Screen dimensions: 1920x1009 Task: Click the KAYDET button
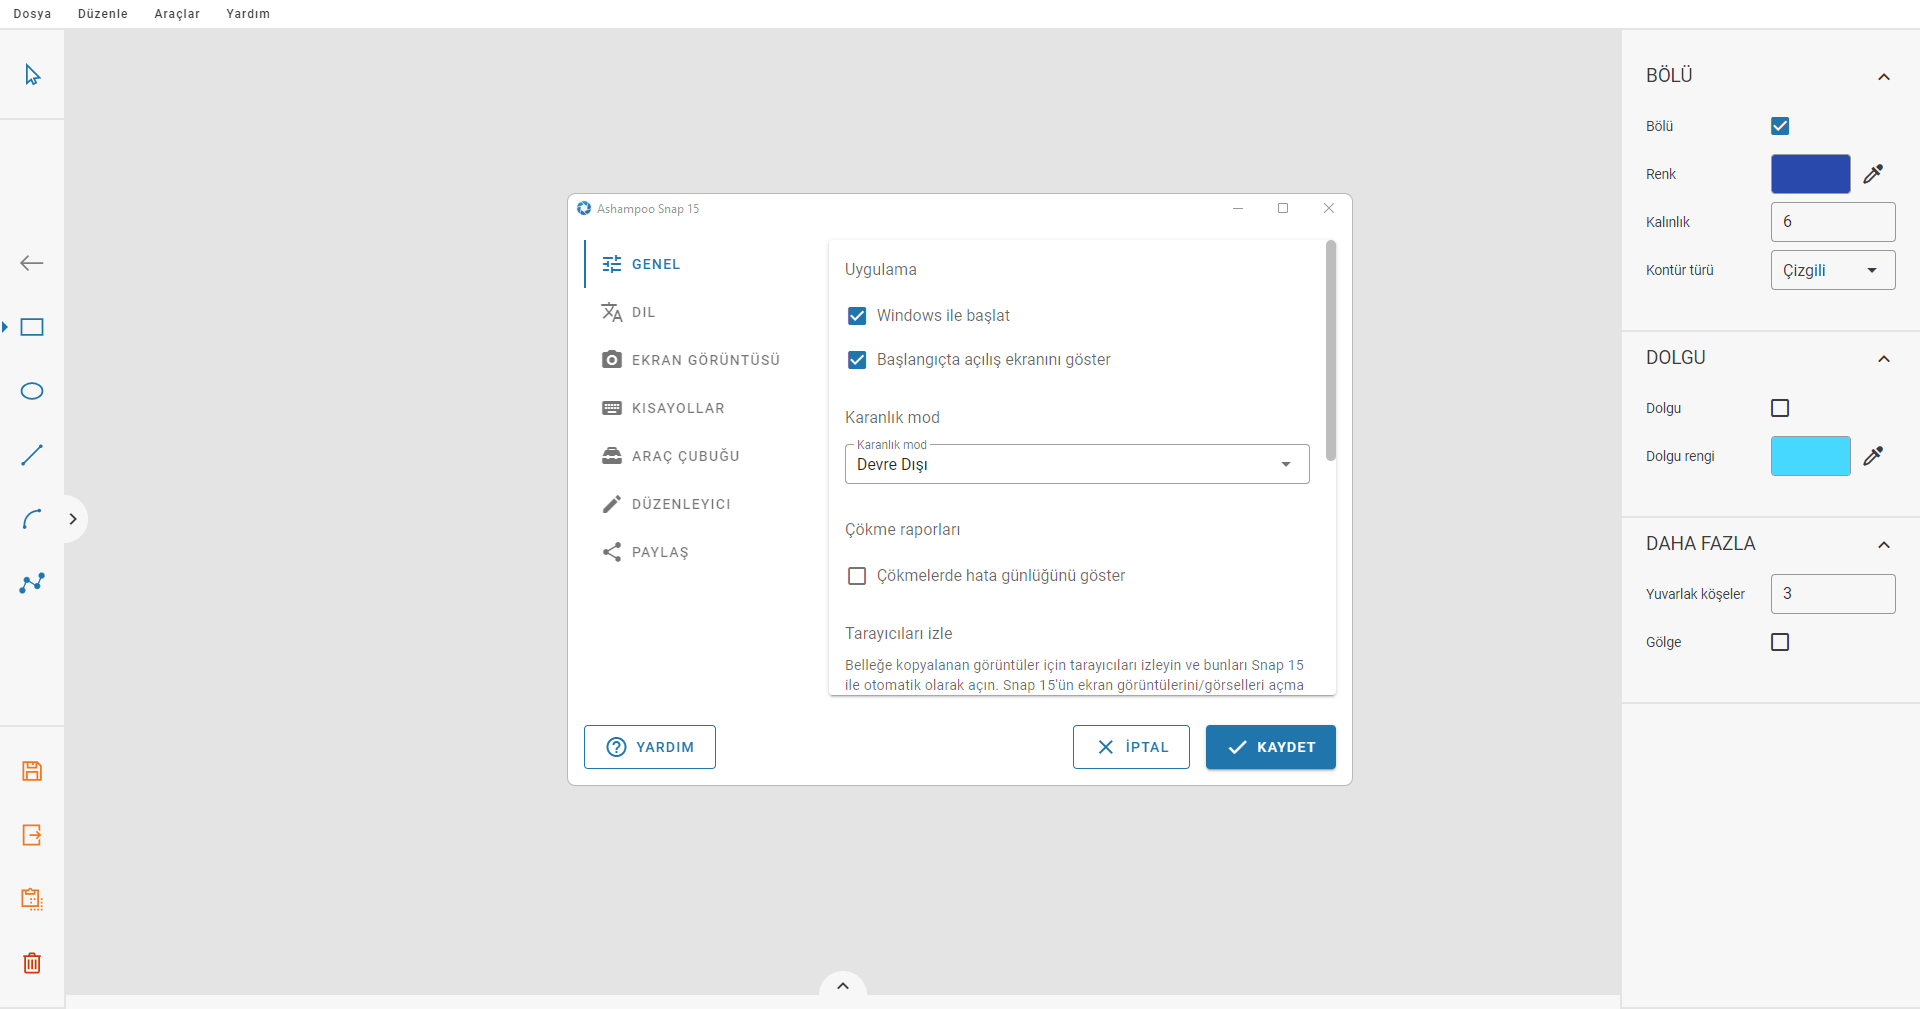[1270, 747]
